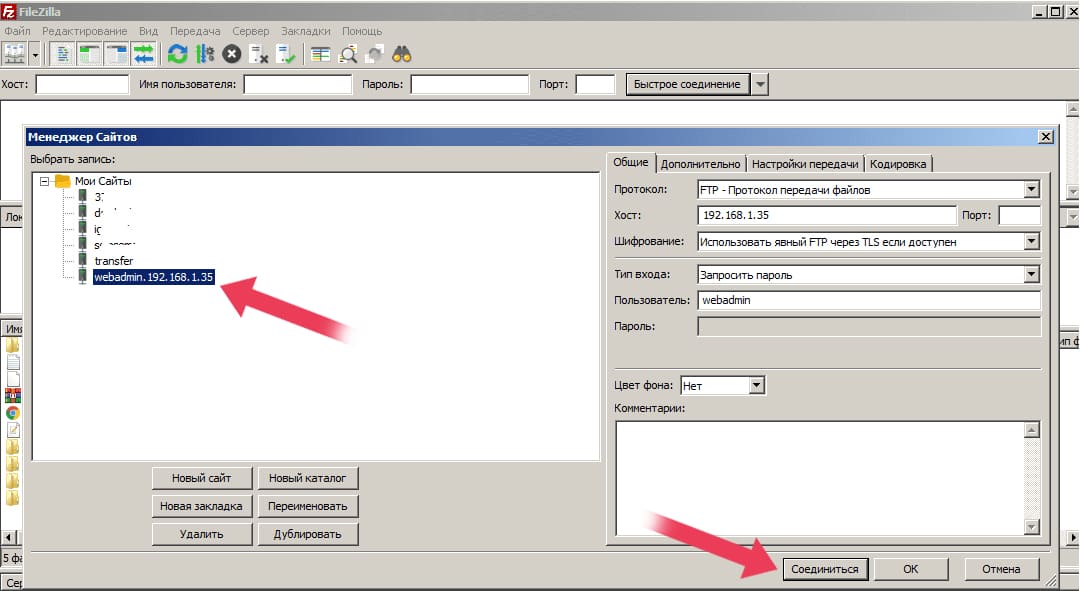Screen dimensions: 1080x591
Task: Click the disconnect from server icon
Action: pos(258,54)
